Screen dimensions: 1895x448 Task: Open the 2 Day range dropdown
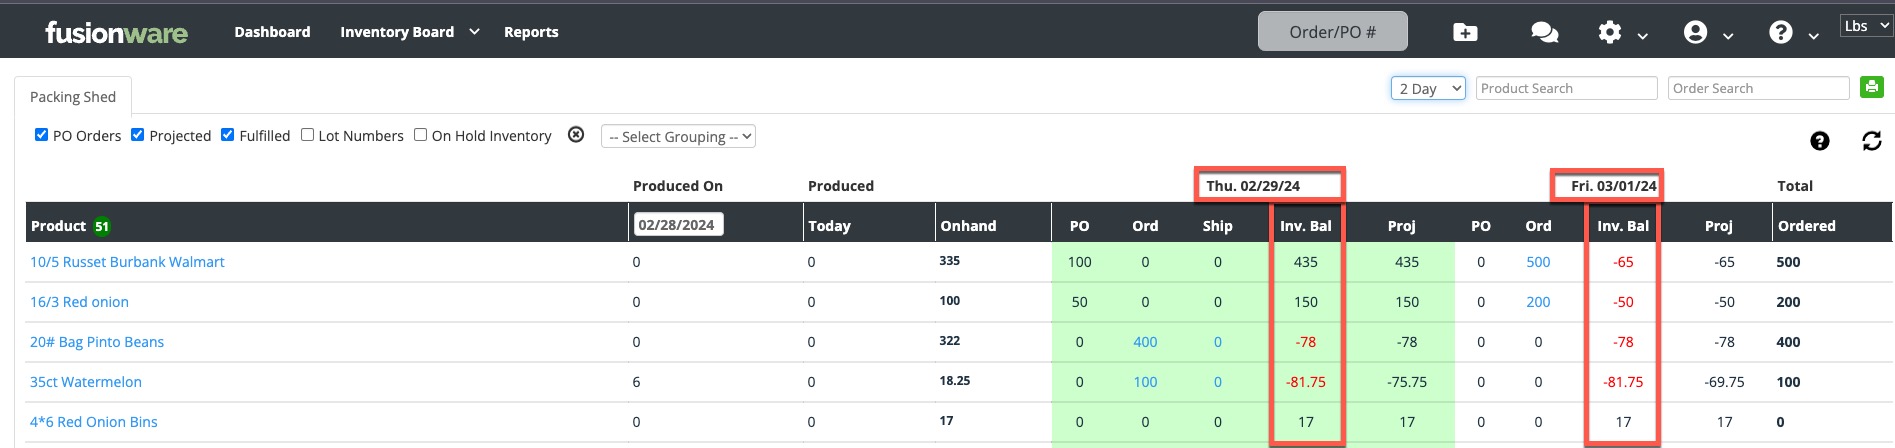click(x=1428, y=88)
